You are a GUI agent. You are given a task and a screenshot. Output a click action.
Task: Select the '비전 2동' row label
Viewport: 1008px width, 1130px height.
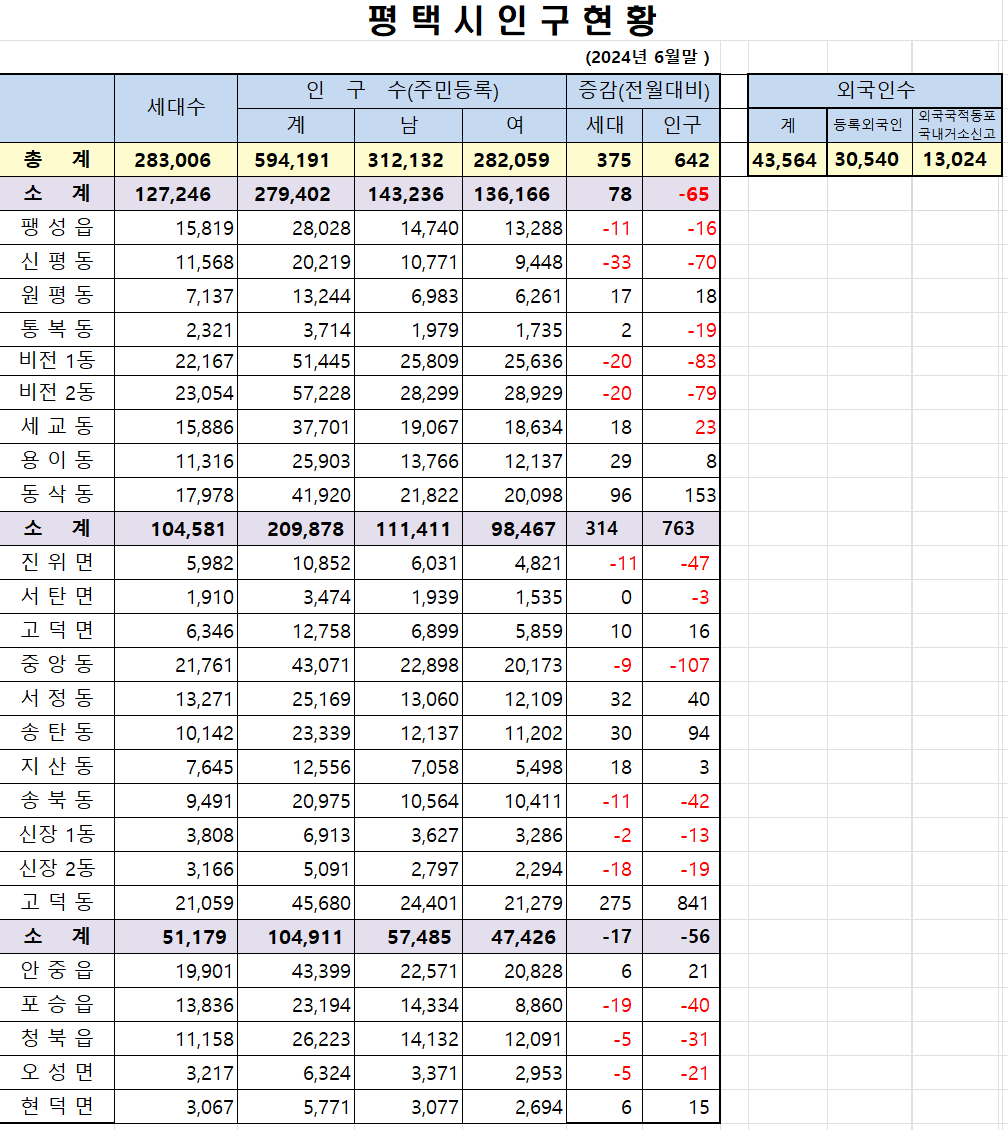[57, 393]
